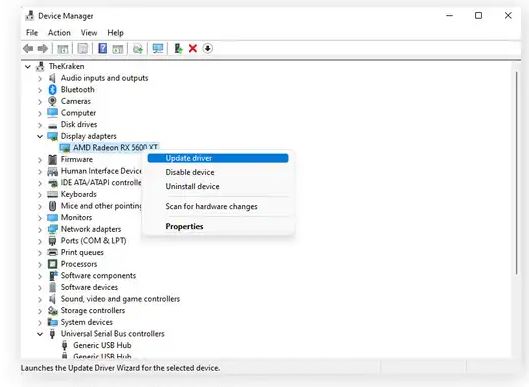Click the circular down-arrow toolbar icon

208,49
